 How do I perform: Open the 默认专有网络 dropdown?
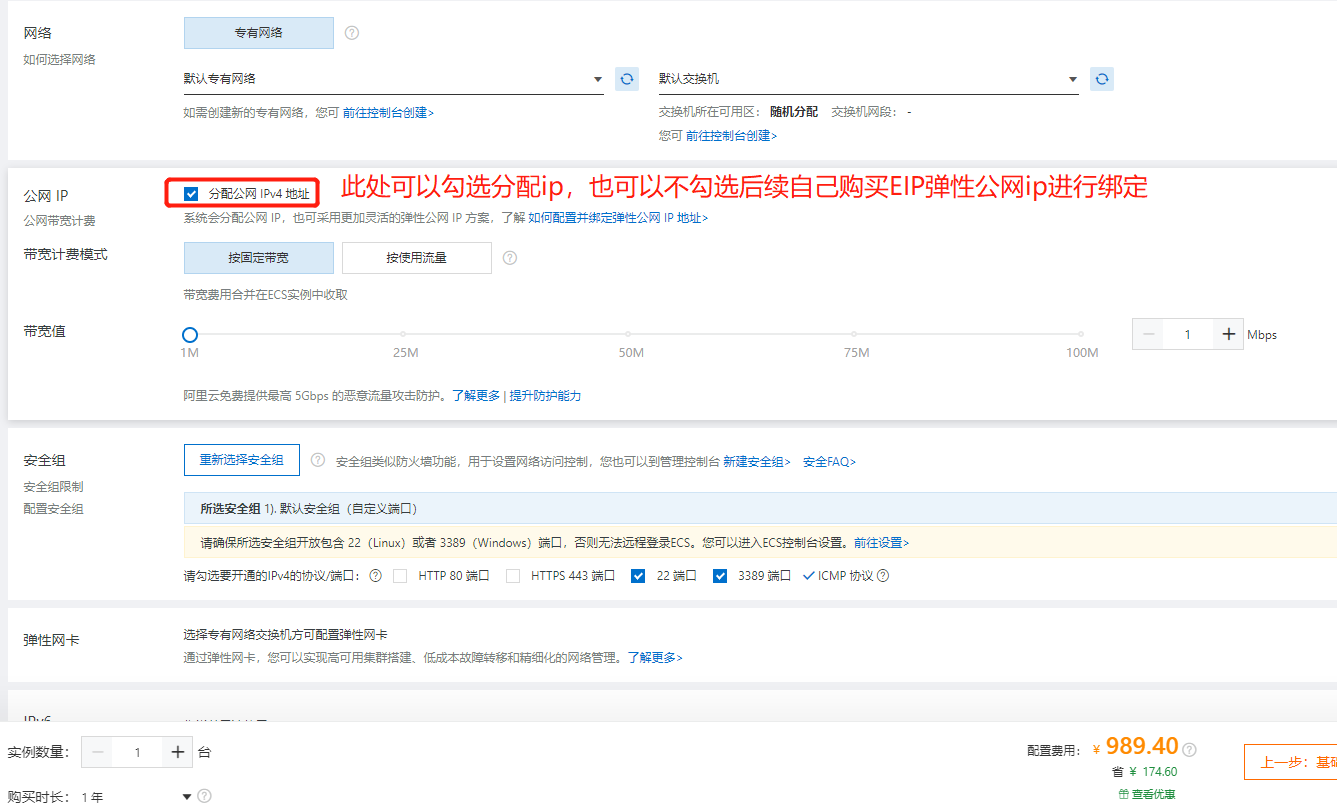[x=393, y=79]
